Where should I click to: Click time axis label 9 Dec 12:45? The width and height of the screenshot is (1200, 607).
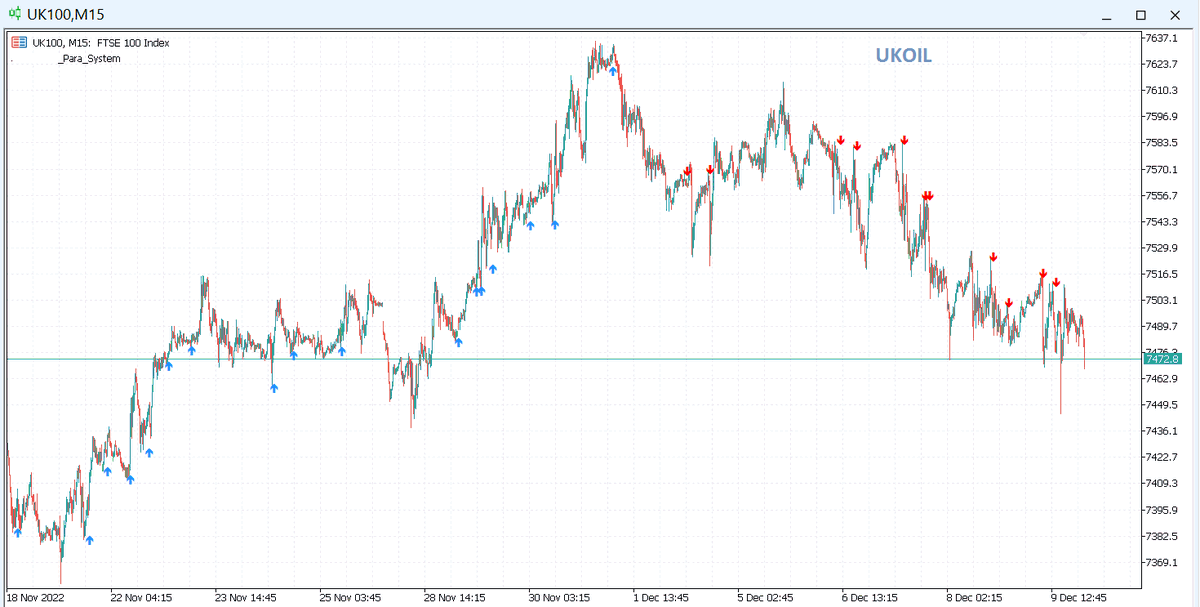coord(1081,598)
